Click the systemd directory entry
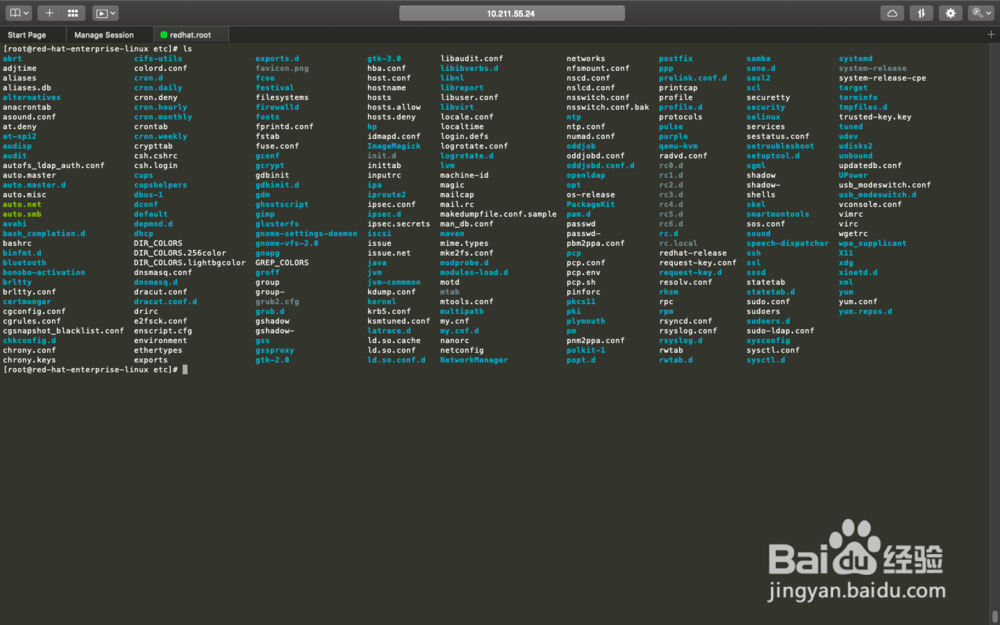The height and width of the screenshot is (625, 1000). coord(855,58)
